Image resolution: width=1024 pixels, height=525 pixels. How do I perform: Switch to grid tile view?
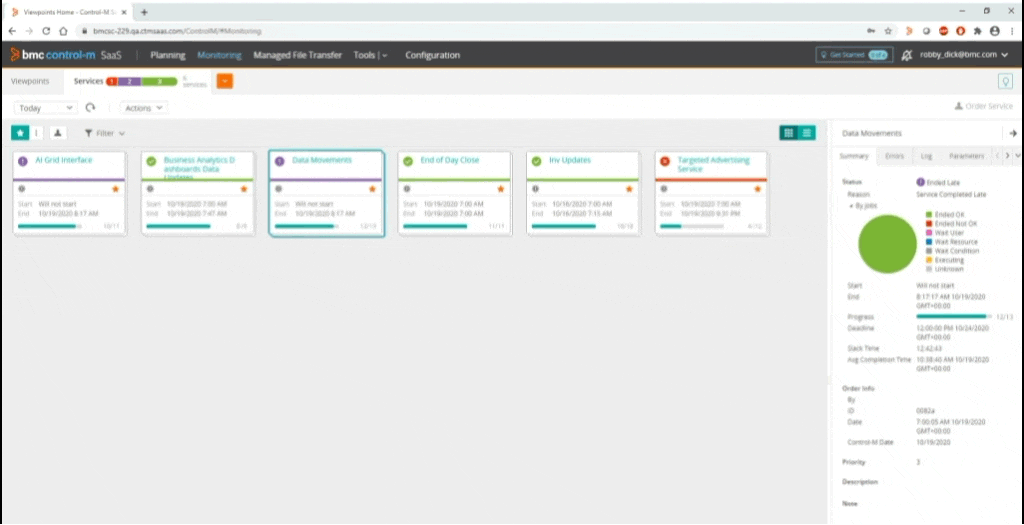click(789, 132)
